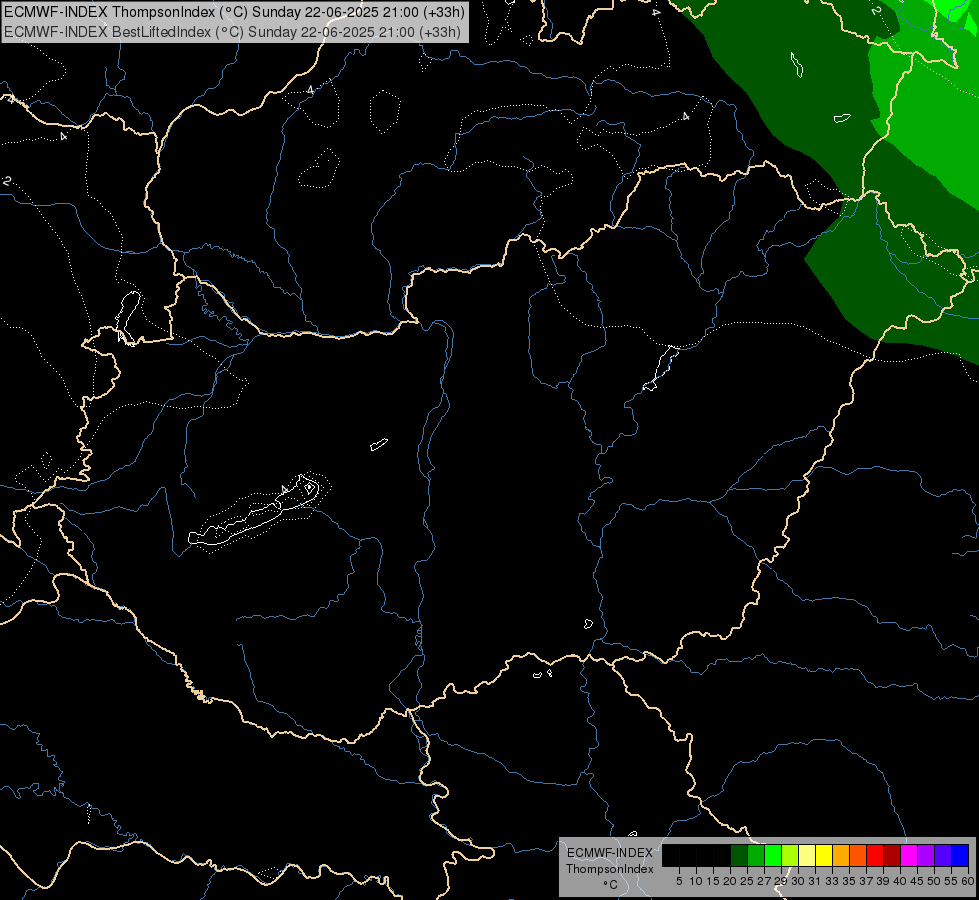This screenshot has height=900, width=979.
Task: Click the black legend swatch between 15 and 20
Action: 722,855
